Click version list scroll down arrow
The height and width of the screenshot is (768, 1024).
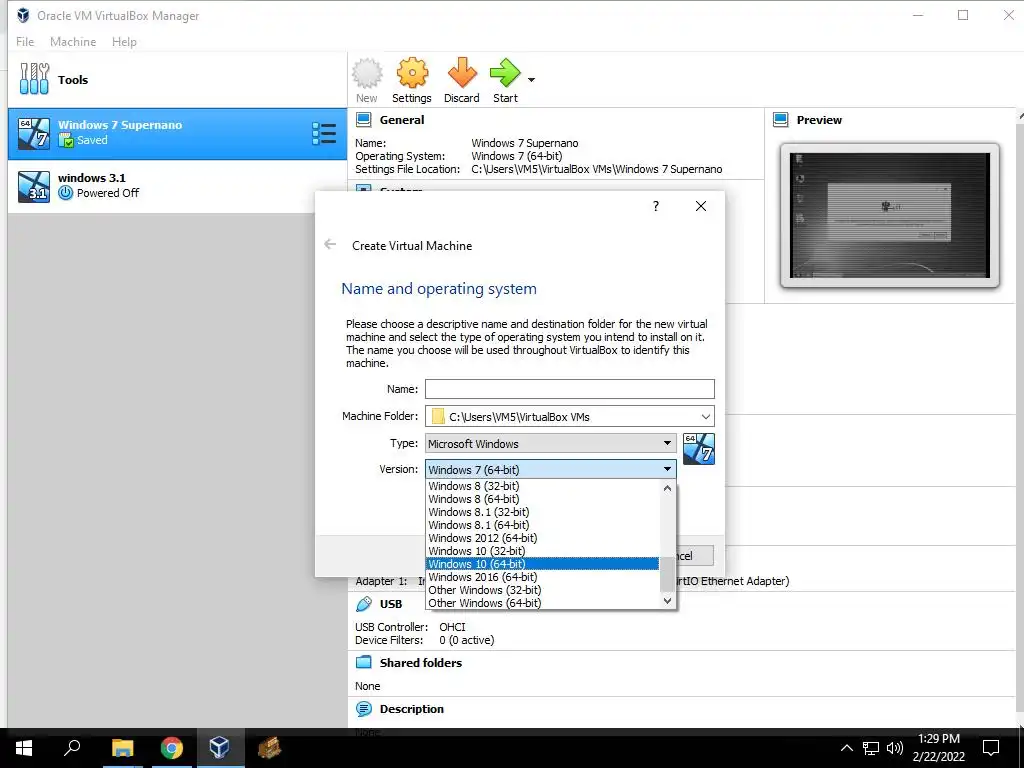[667, 601]
